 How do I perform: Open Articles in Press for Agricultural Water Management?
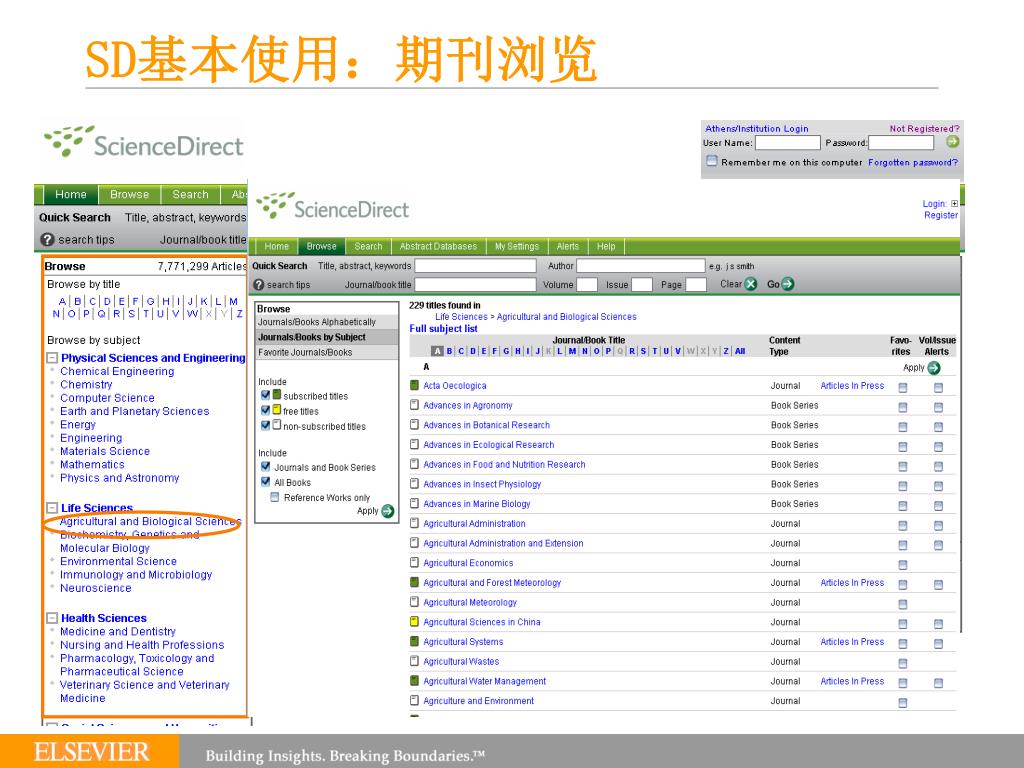pos(852,681)
